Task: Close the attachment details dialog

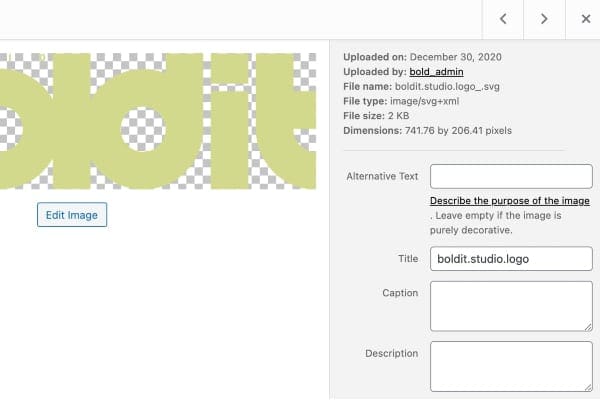Action: pos(585,19)
